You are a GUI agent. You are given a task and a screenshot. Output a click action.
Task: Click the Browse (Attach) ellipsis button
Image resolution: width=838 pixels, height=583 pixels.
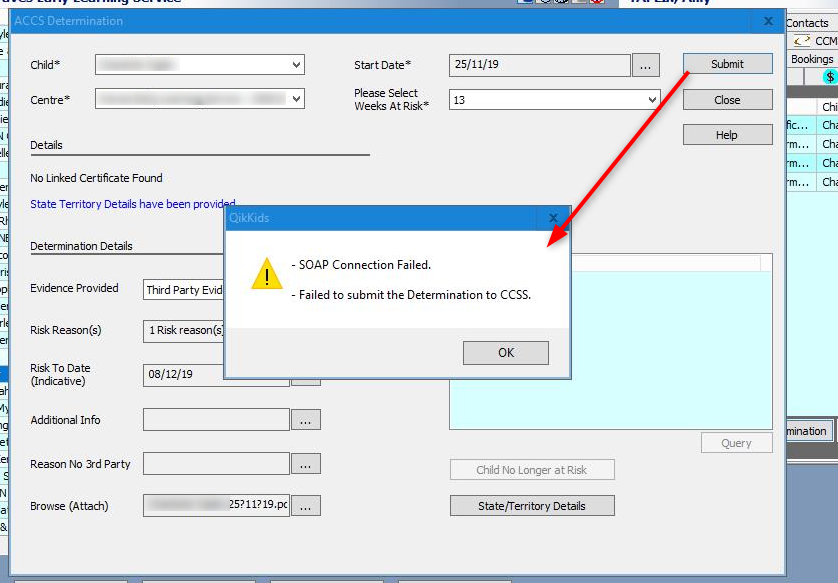[x=305, y=506]
